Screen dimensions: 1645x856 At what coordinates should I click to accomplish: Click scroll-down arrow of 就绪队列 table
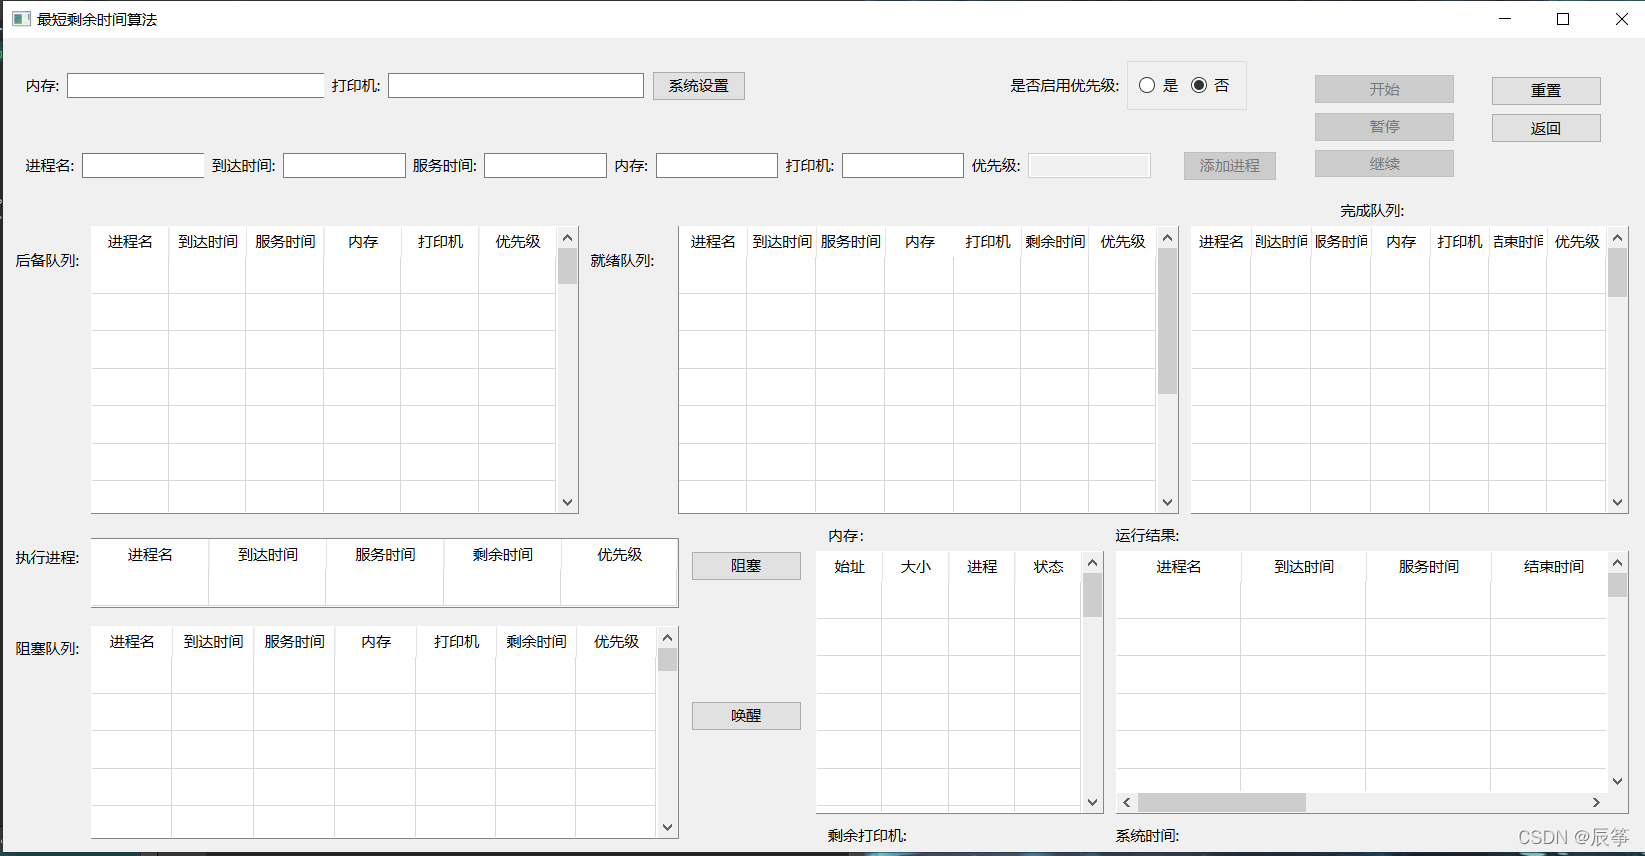pos(1167,503)
